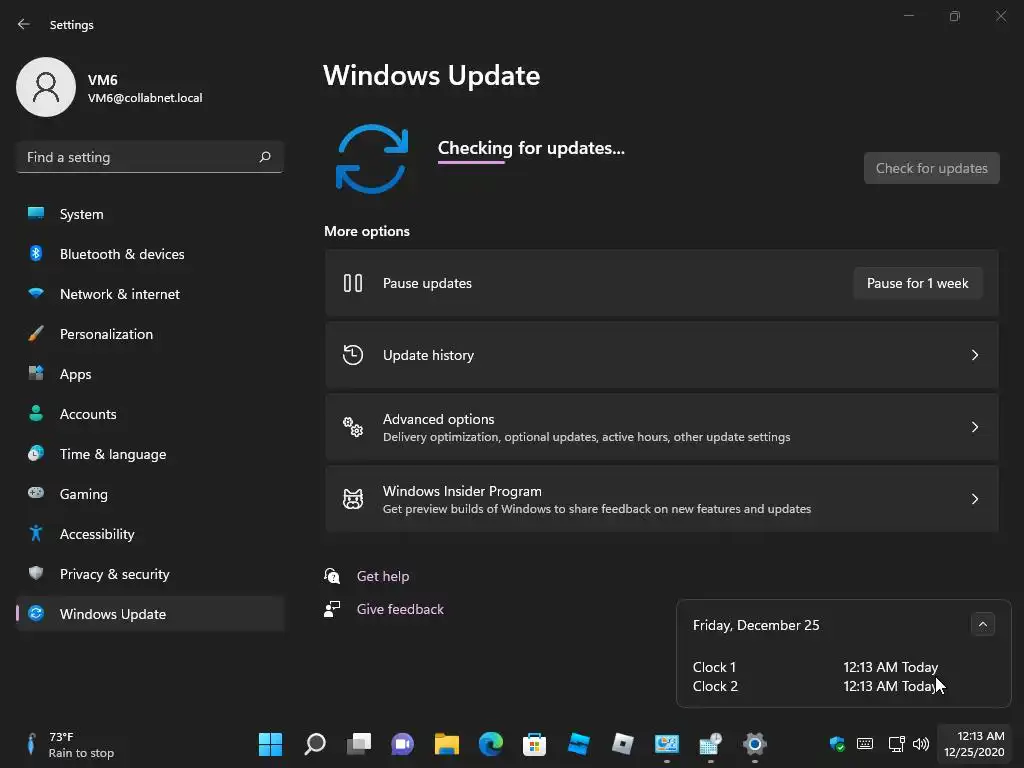Click the Update history clock icon

point(353,355)
